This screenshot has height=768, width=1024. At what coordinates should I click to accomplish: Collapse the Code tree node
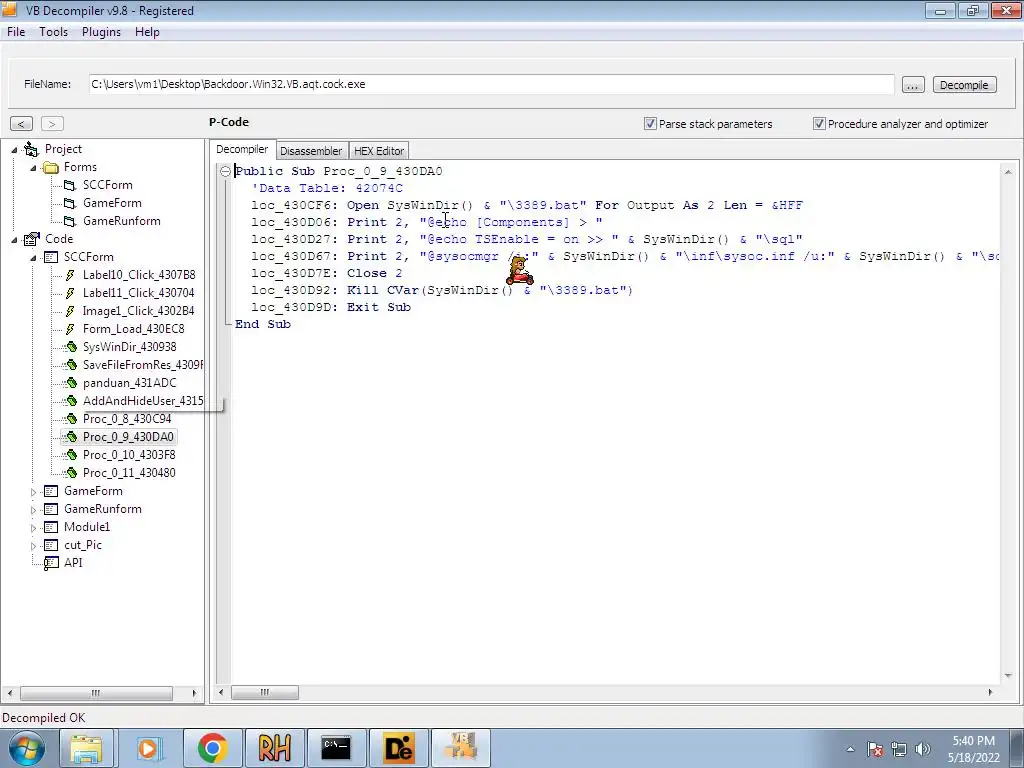coord(14,240)
